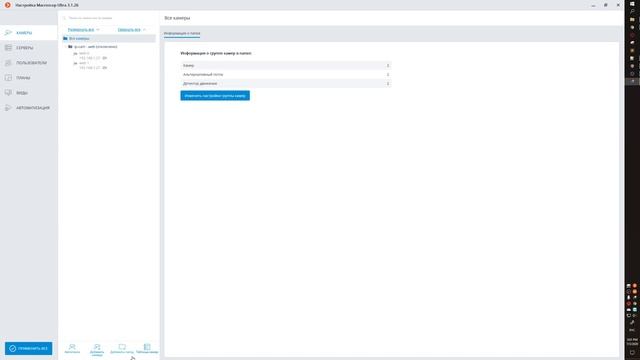640x360 pixels.
Task: Open the notification center in the taskbar
Action: pos(632,353)
